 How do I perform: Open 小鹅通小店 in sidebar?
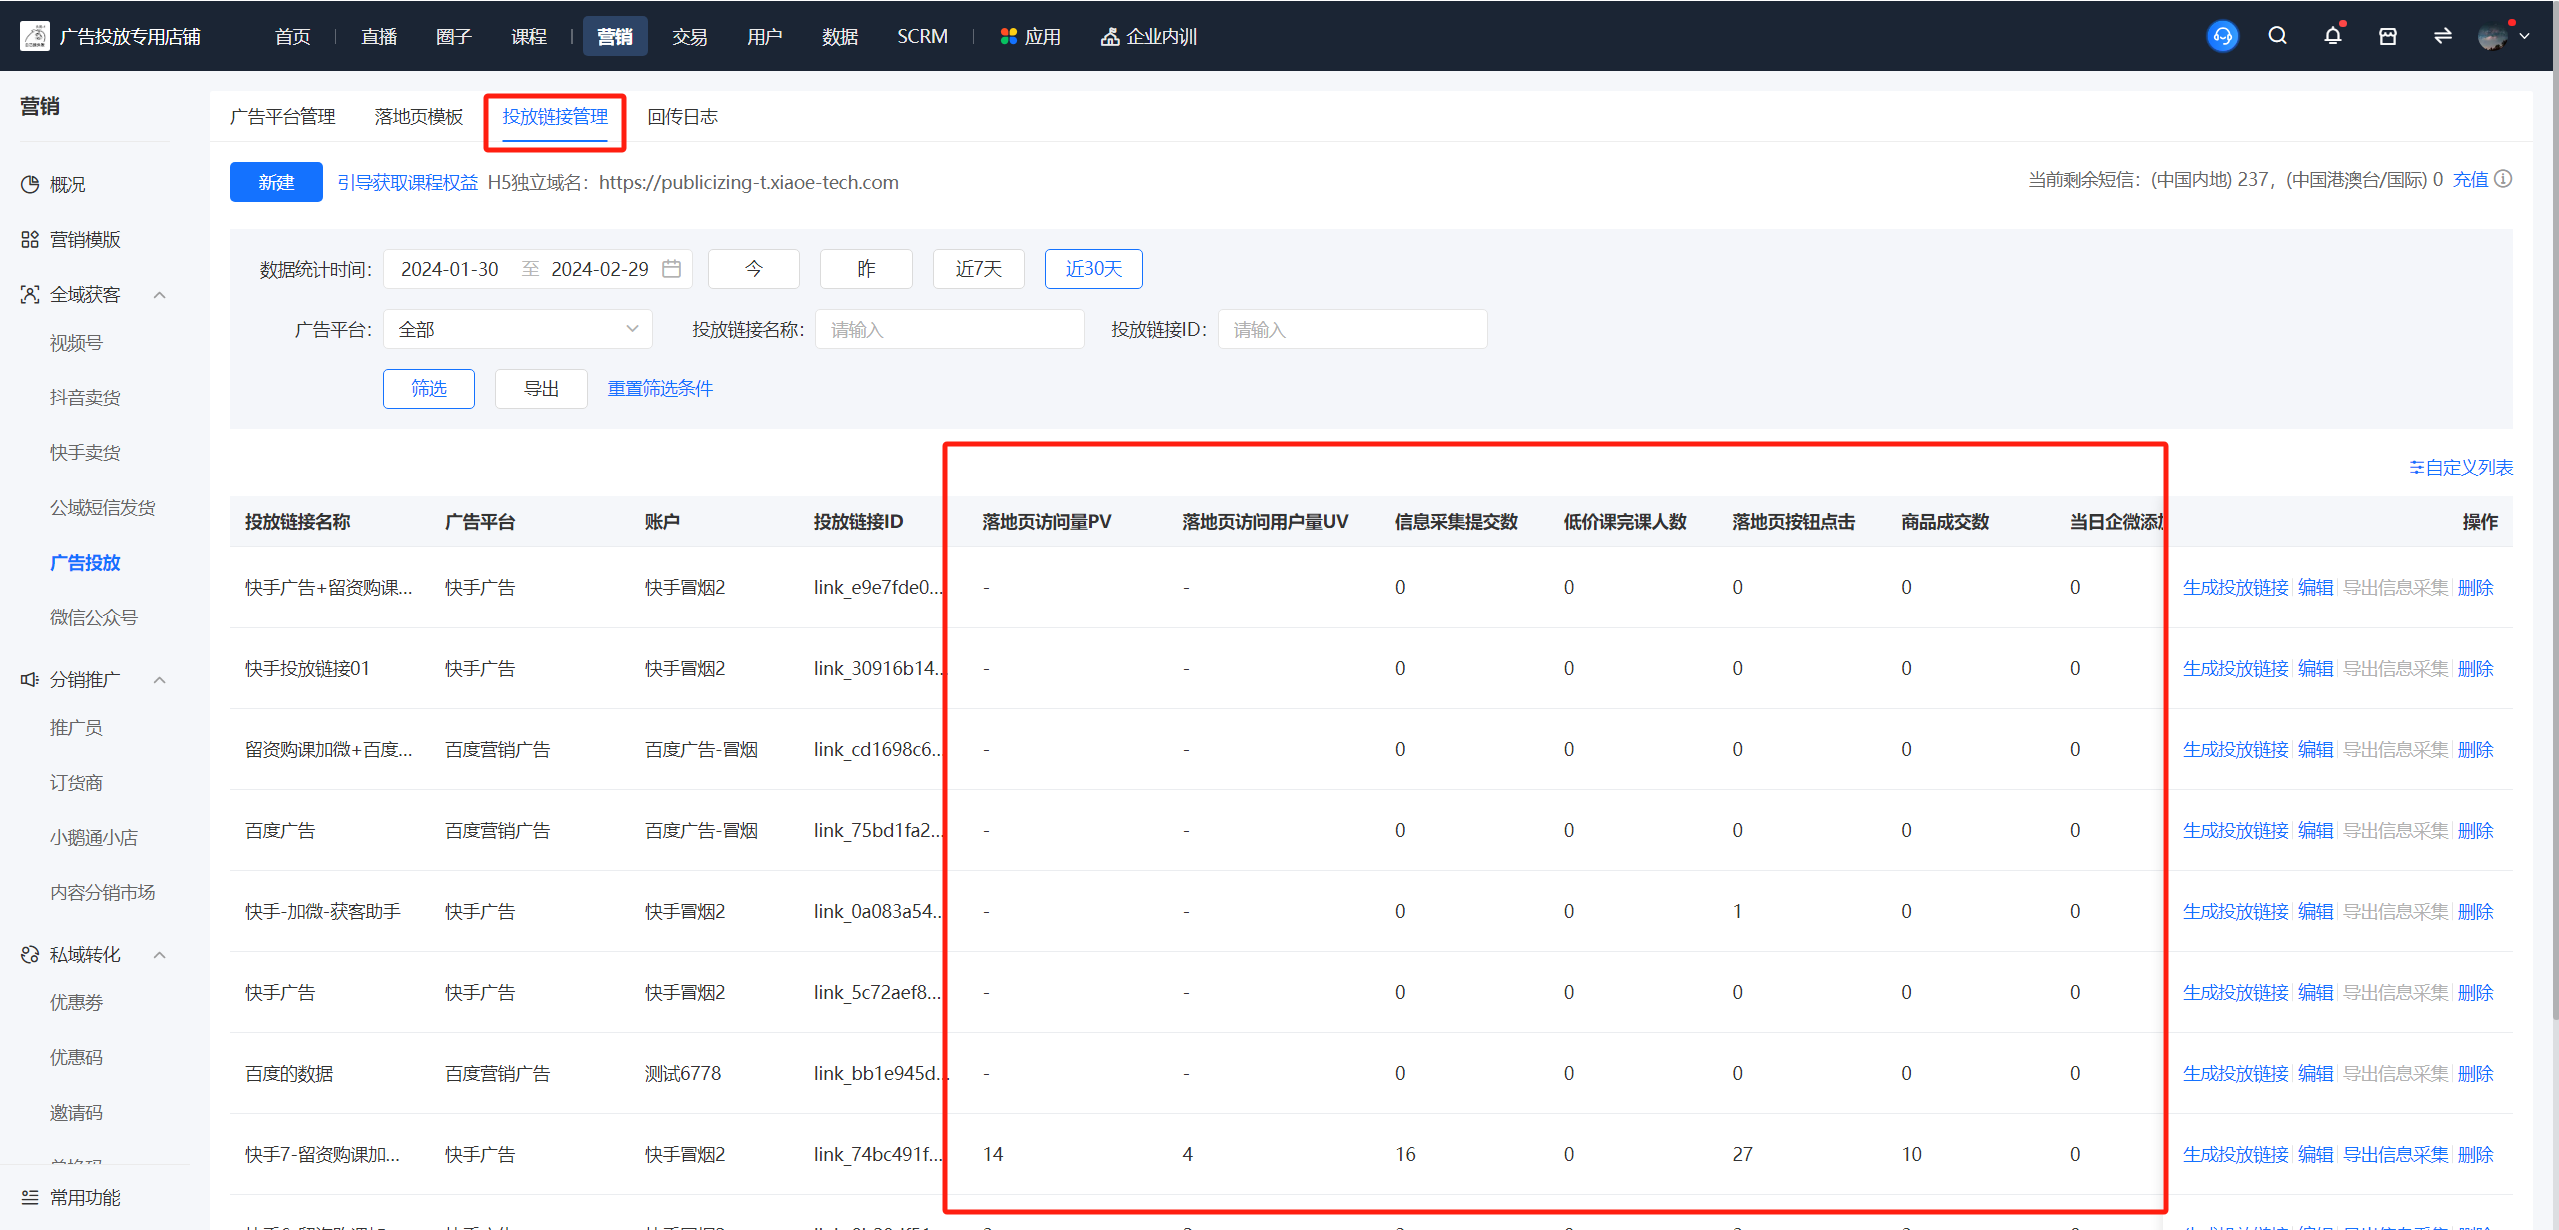[94, 838]
